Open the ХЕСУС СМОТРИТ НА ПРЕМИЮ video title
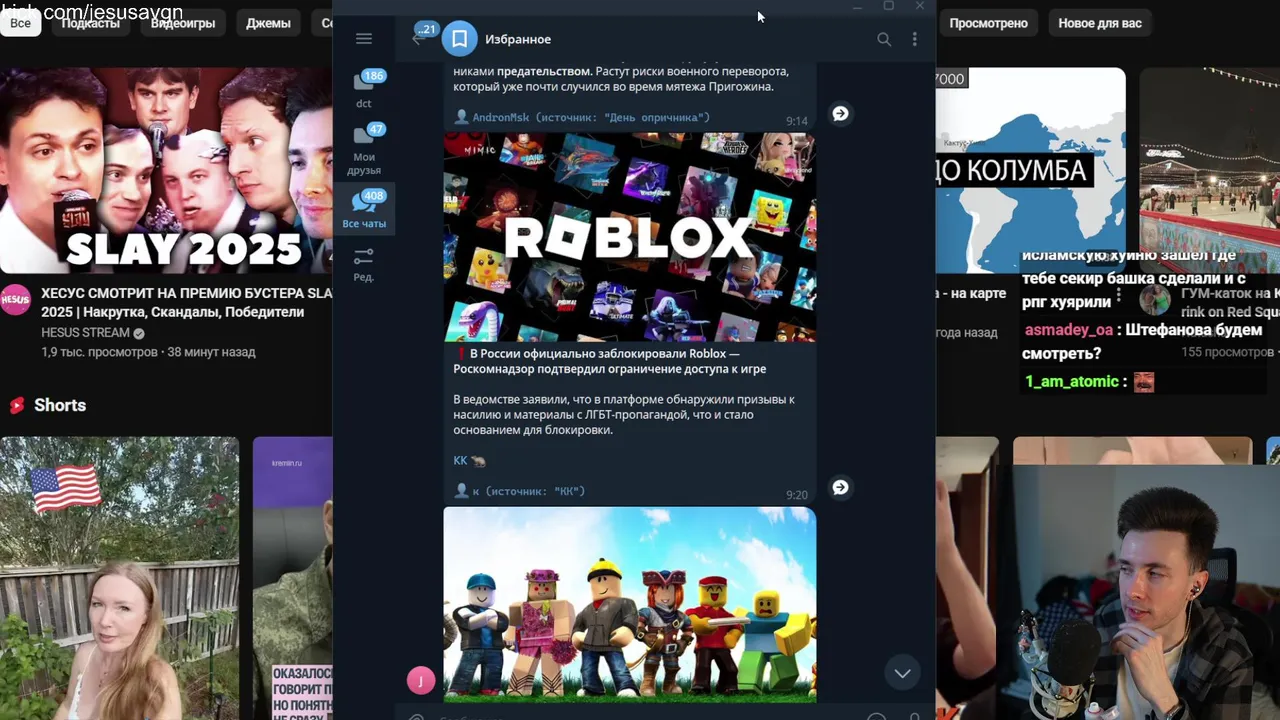The image size is (1280, 720). click(186, 302)
